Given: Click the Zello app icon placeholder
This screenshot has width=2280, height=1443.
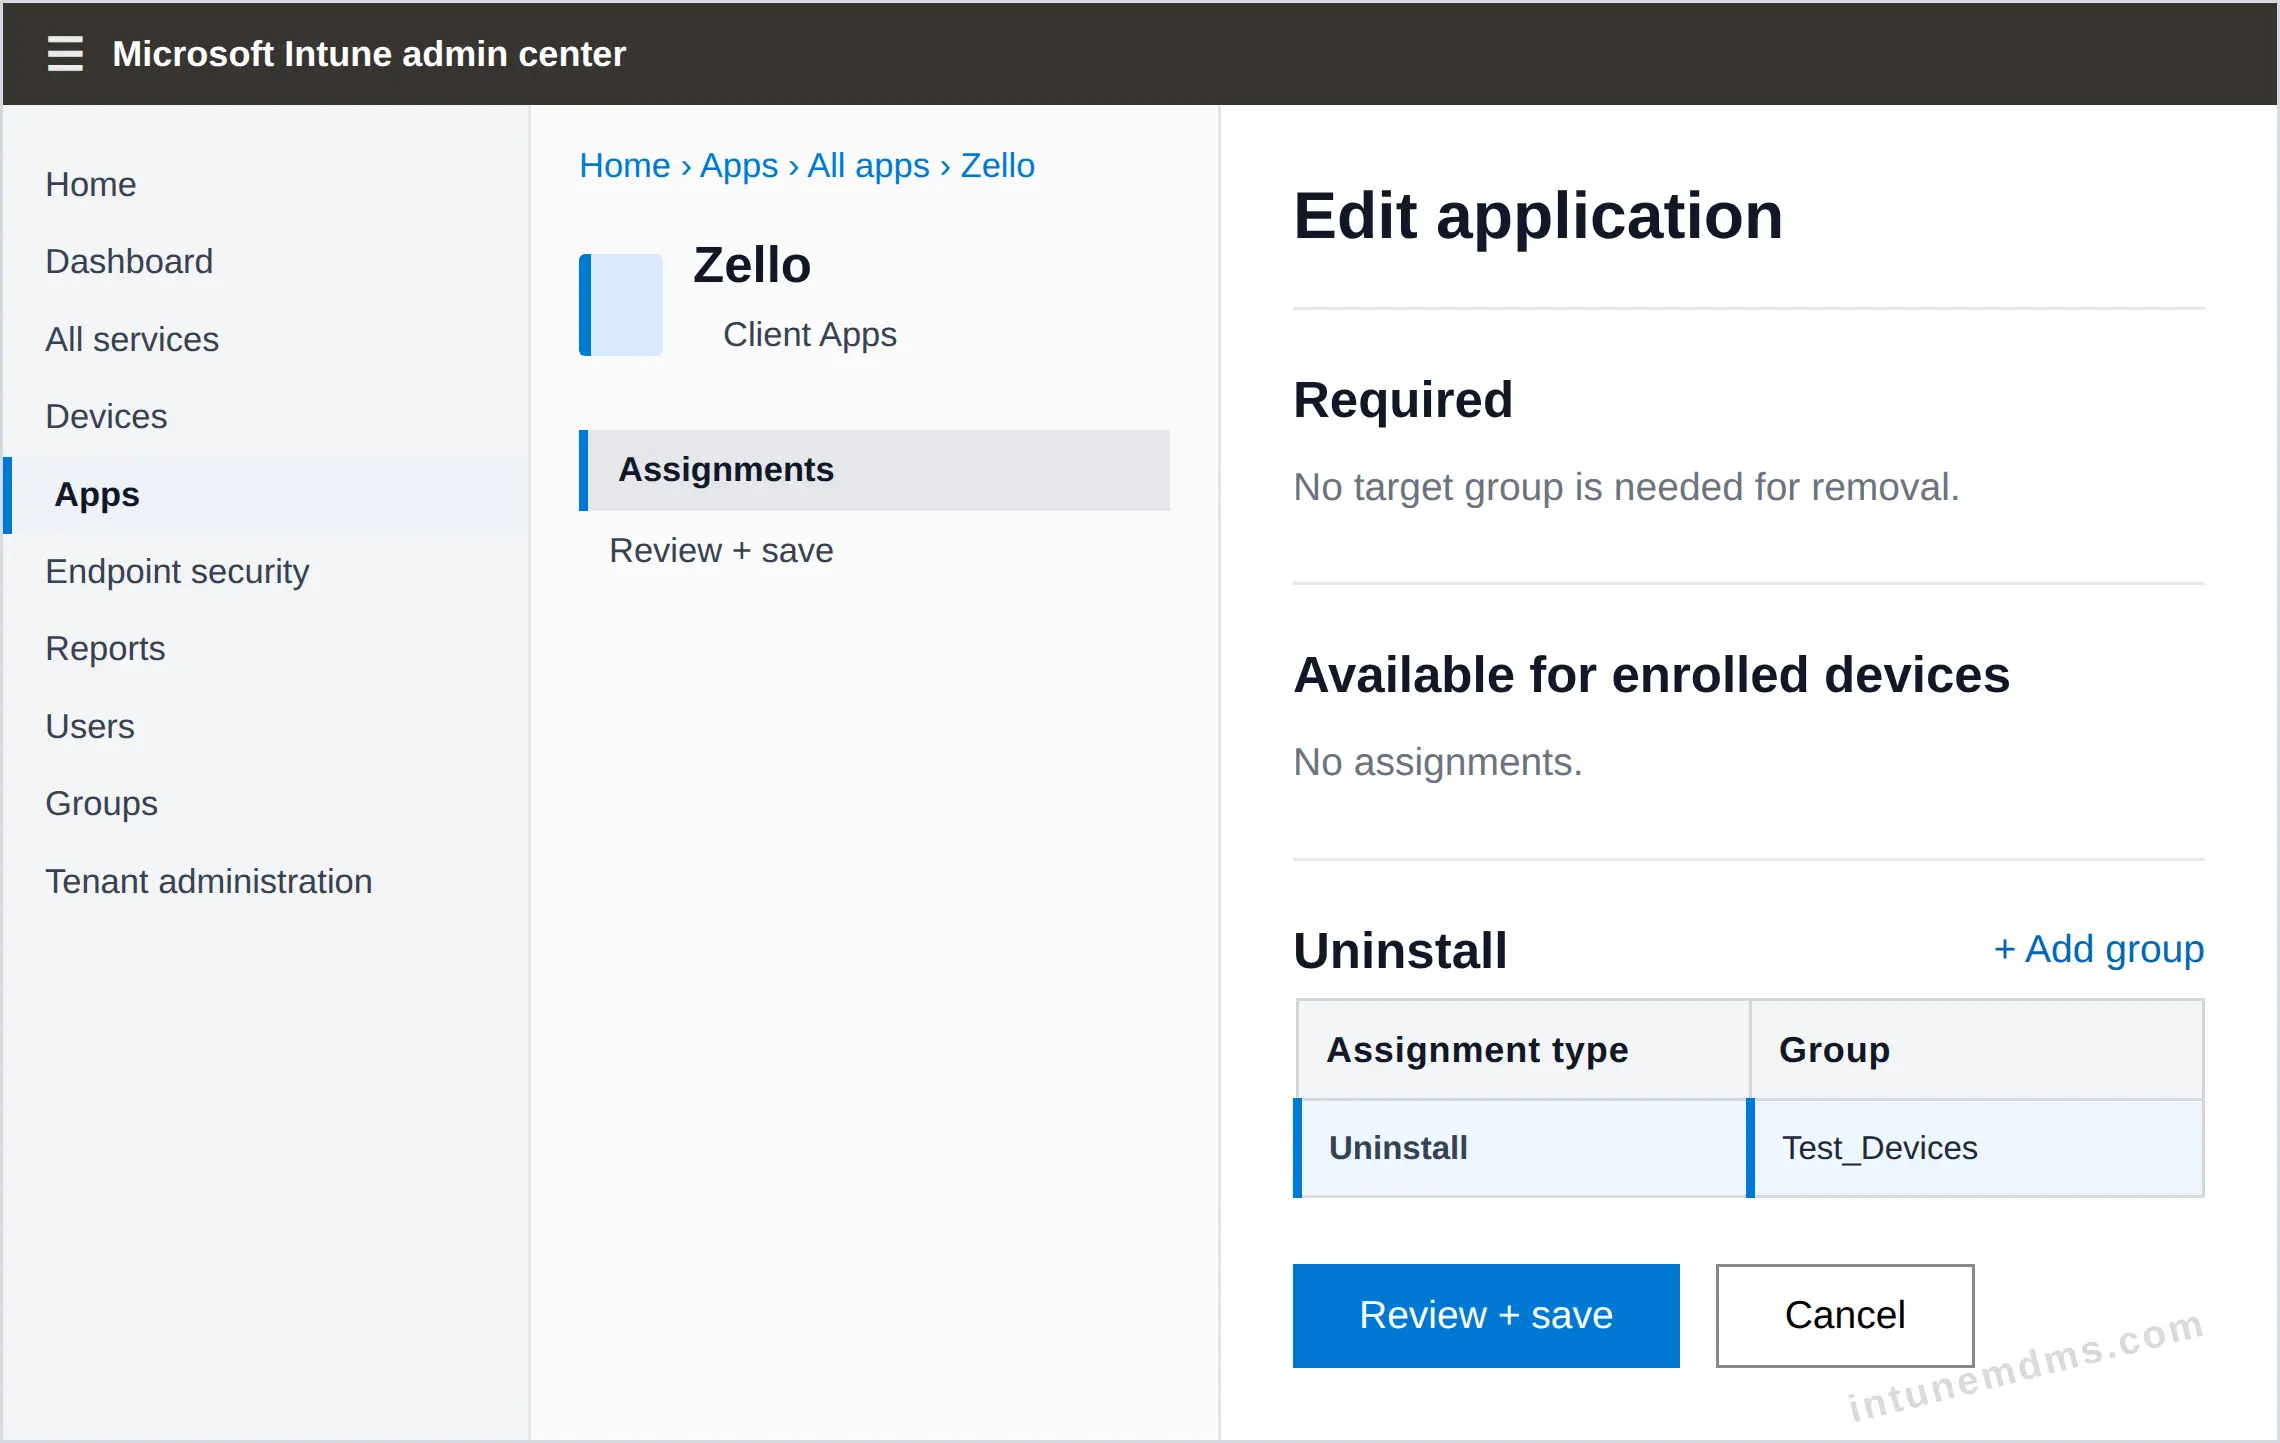Looking at the screenshot, I should click(x=621, y=305).
